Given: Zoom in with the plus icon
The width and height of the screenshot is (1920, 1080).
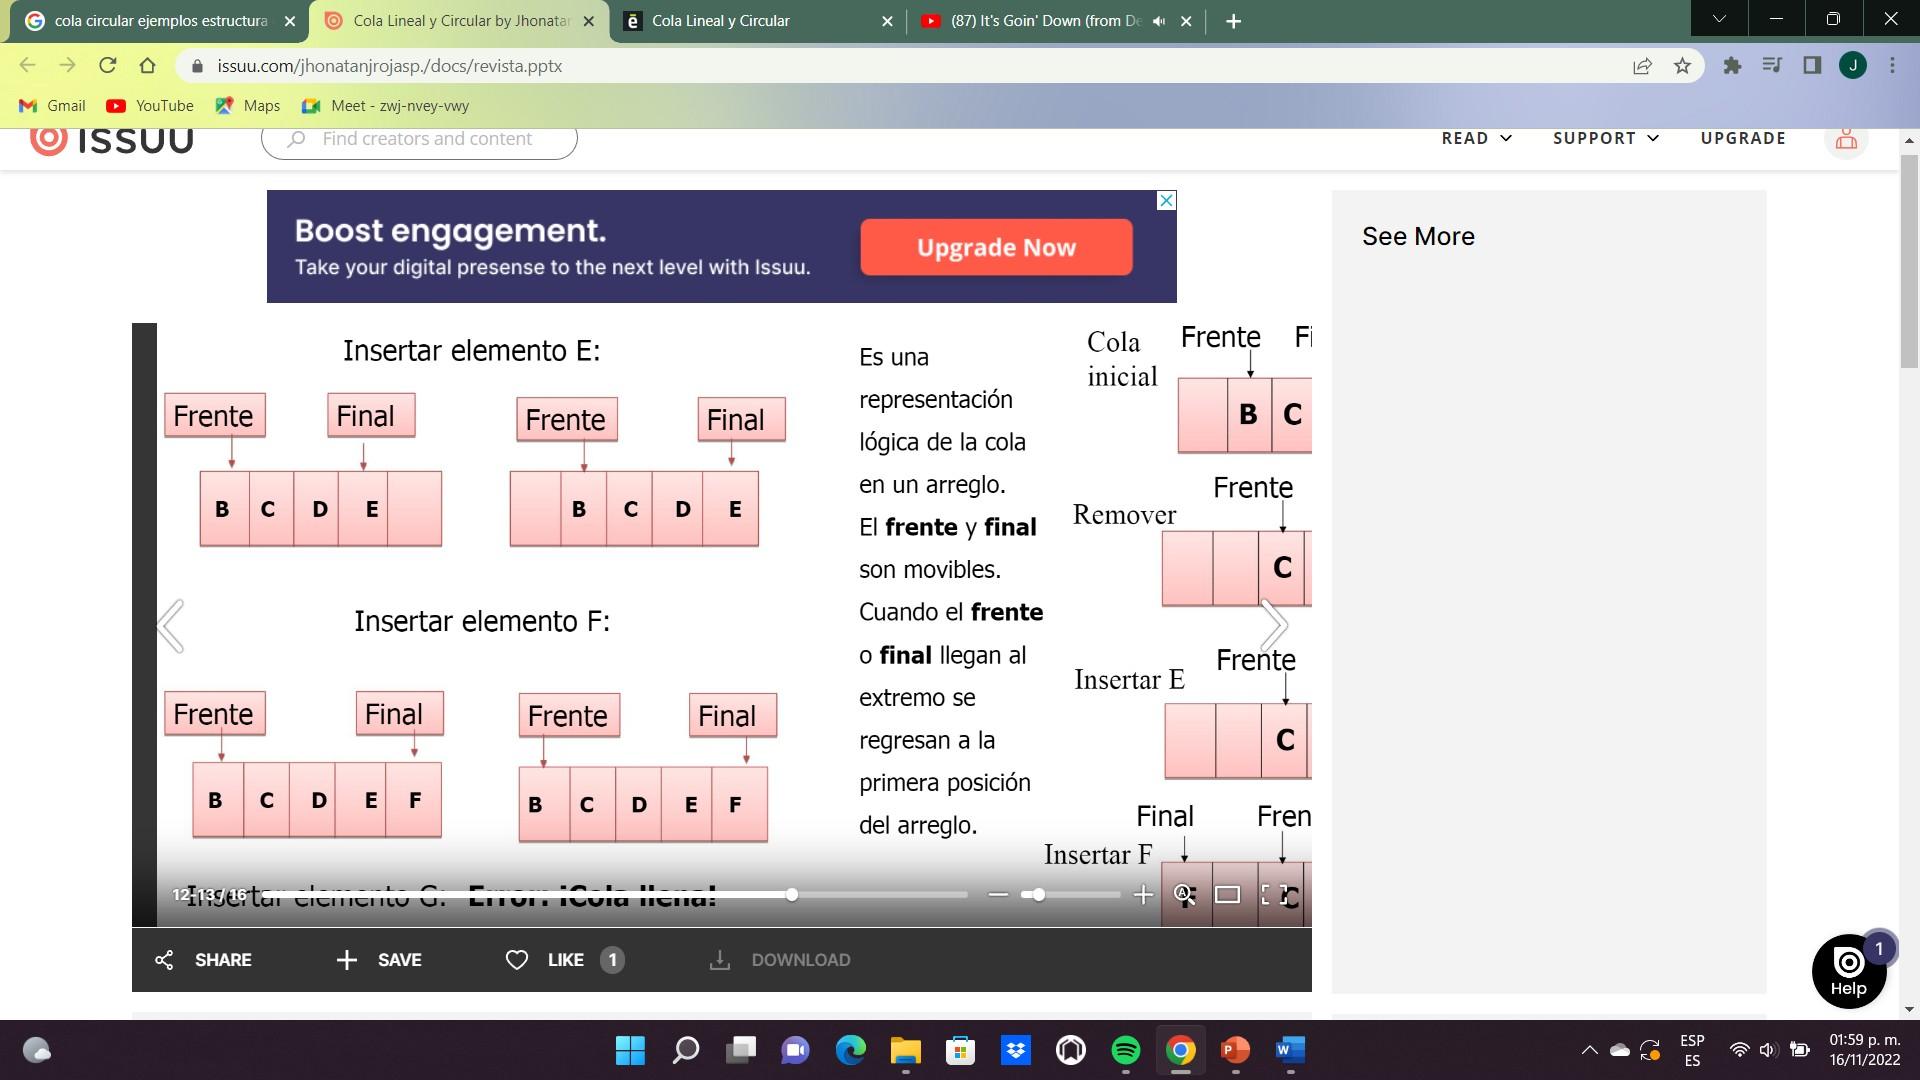Looking at the screenshot, I should [x=1143, y=895].
